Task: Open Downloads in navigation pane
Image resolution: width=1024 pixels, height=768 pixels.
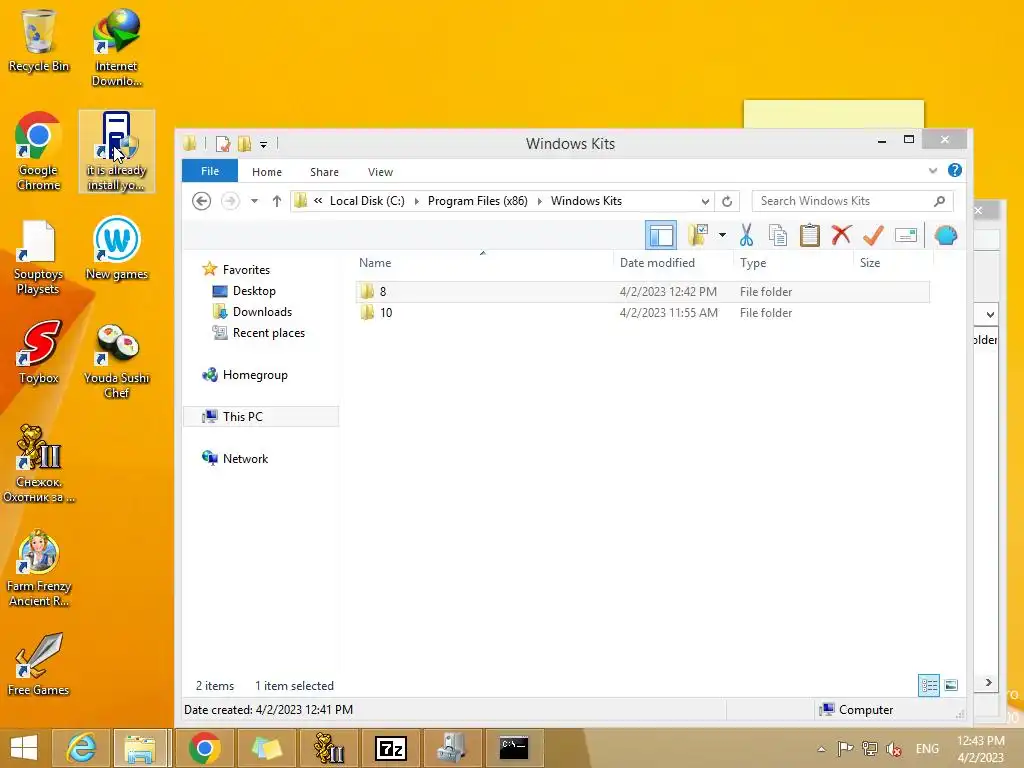Action: [x=262, y=312]
